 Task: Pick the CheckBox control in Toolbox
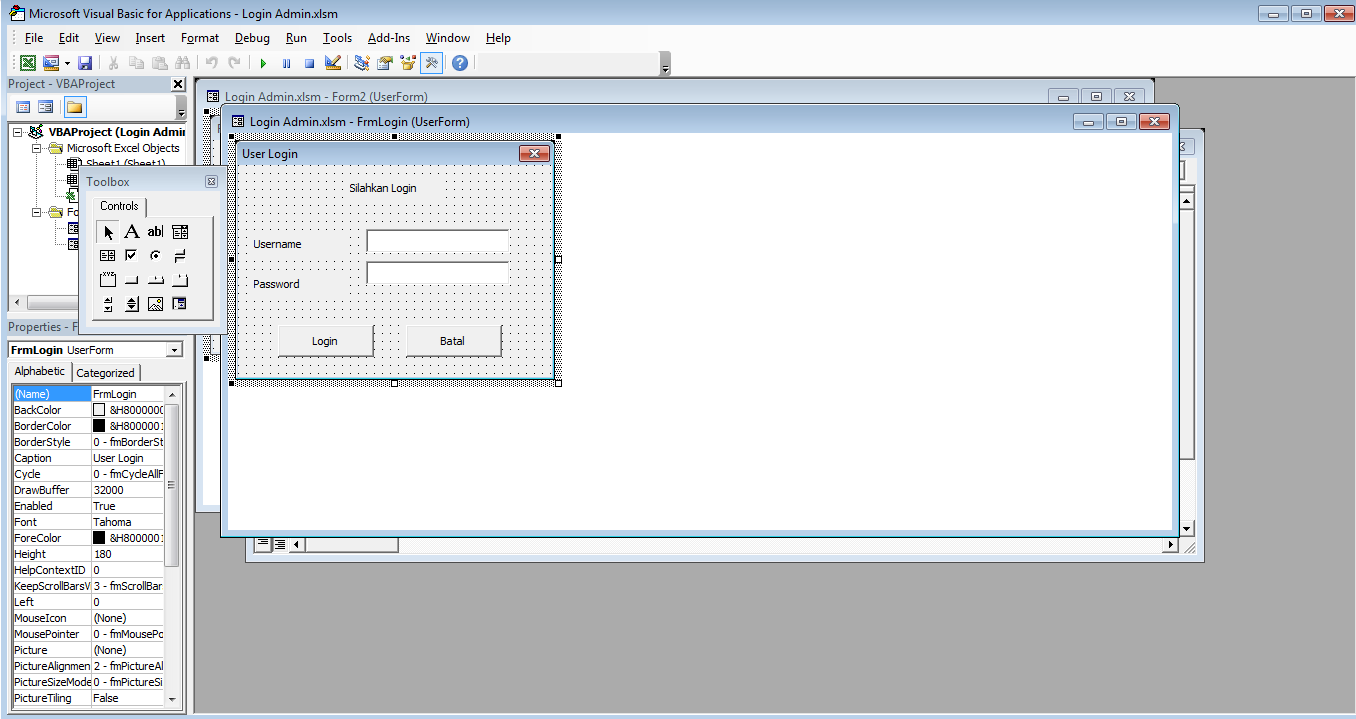click(131, 256)
